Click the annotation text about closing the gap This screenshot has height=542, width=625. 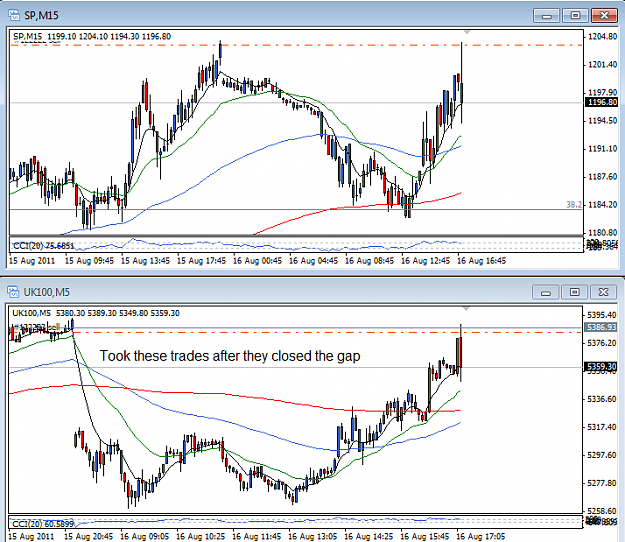pyautogui.click(x=230, y=356)
